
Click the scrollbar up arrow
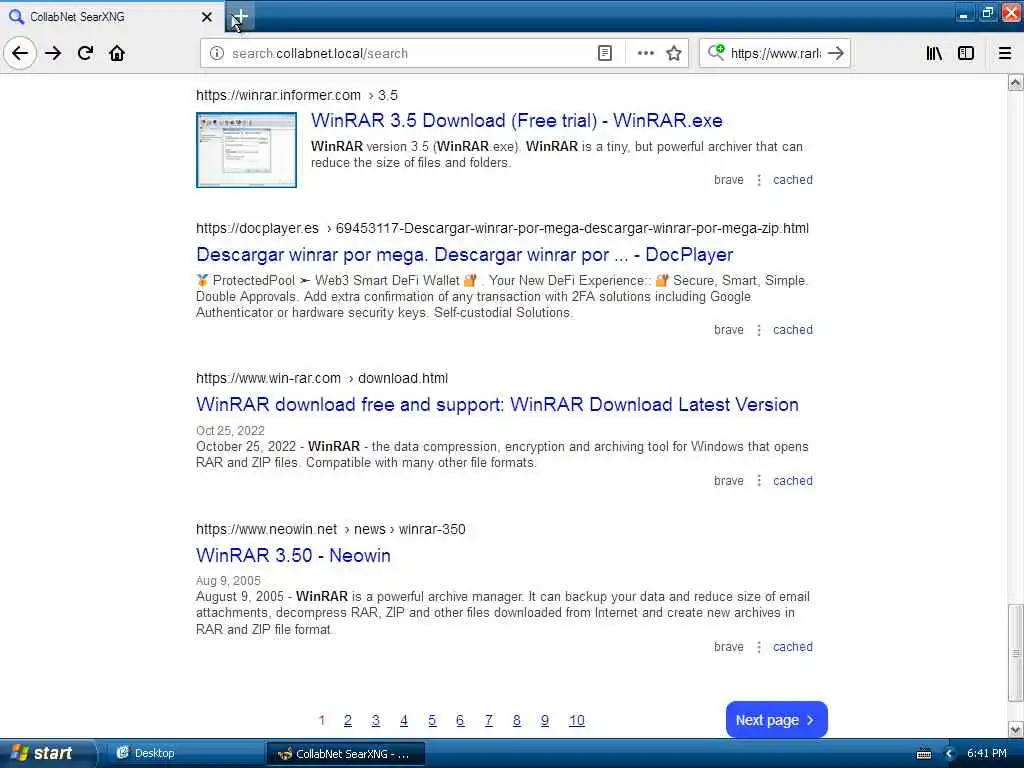click(x=1016, y=82)
